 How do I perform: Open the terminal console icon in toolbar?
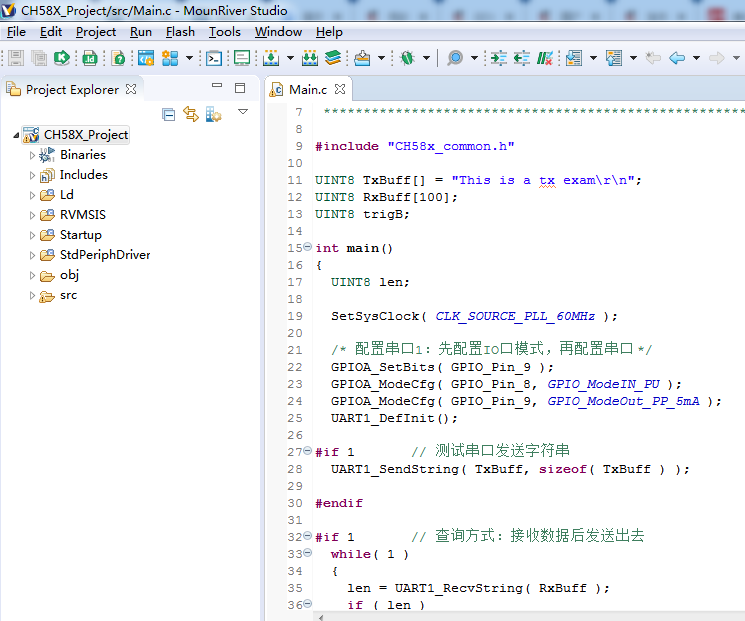pyautogui.click(x=214, y=58)
